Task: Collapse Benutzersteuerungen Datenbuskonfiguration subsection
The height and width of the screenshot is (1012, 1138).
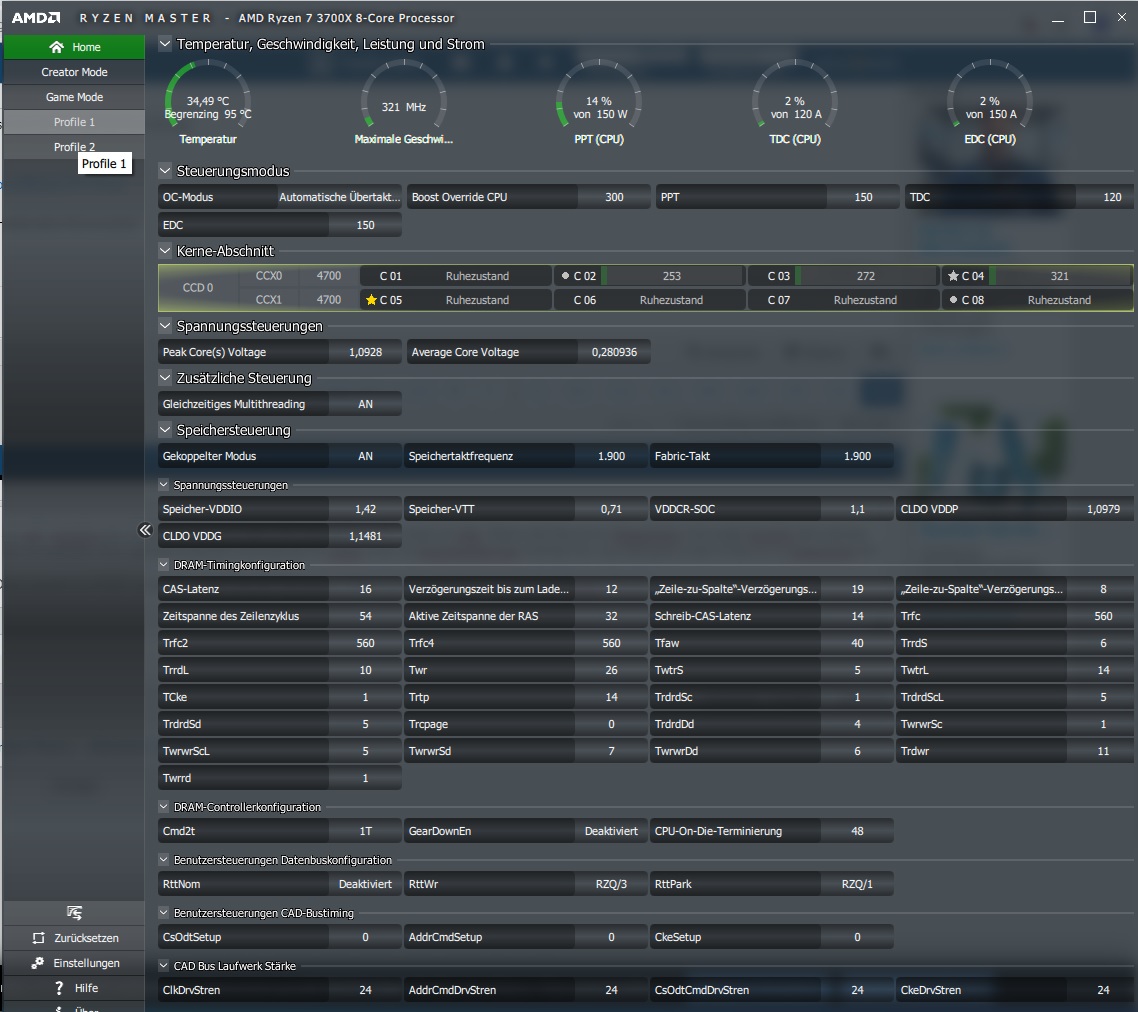Action: coord(164,860)
